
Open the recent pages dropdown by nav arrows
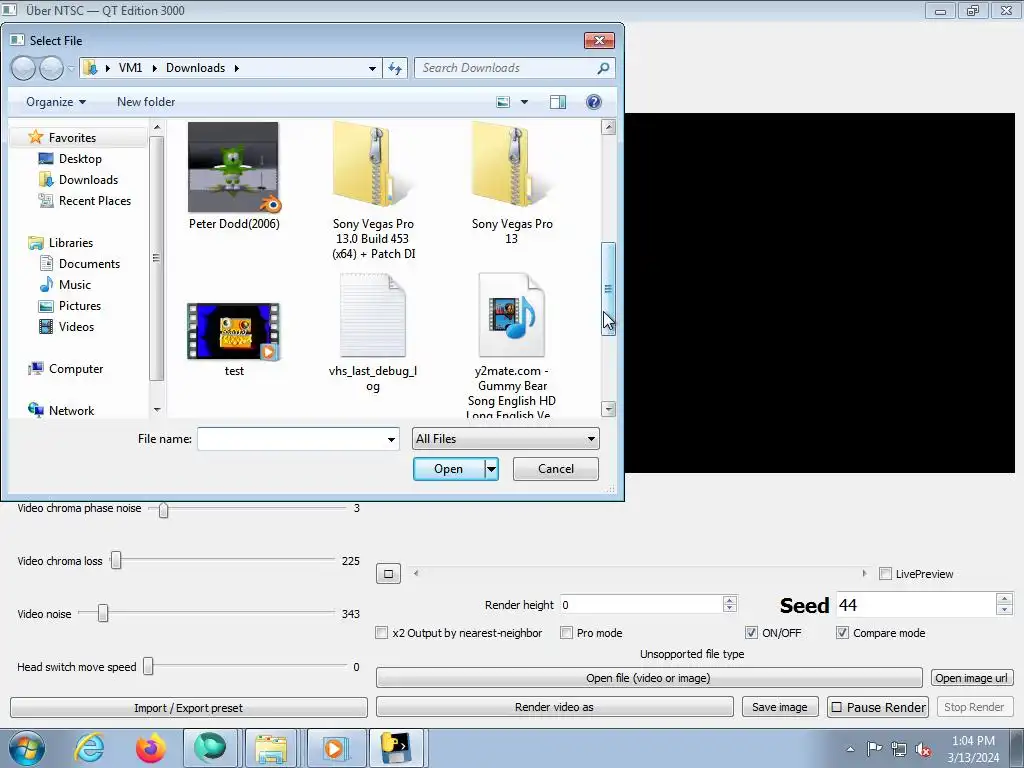coord(71,68)
